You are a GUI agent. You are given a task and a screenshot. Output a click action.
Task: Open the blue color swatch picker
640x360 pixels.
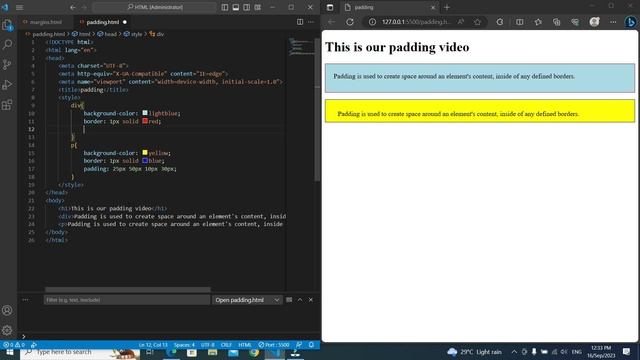(x=145, y=160)
